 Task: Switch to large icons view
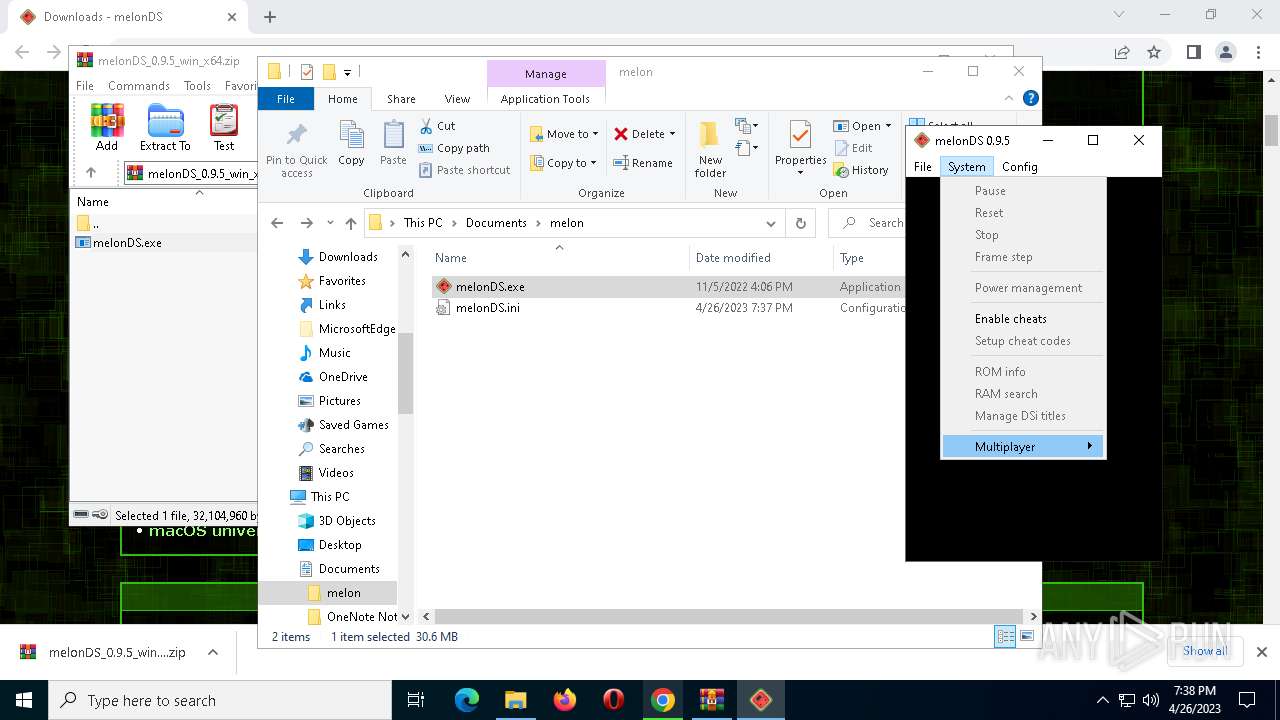coord(1026,637)
